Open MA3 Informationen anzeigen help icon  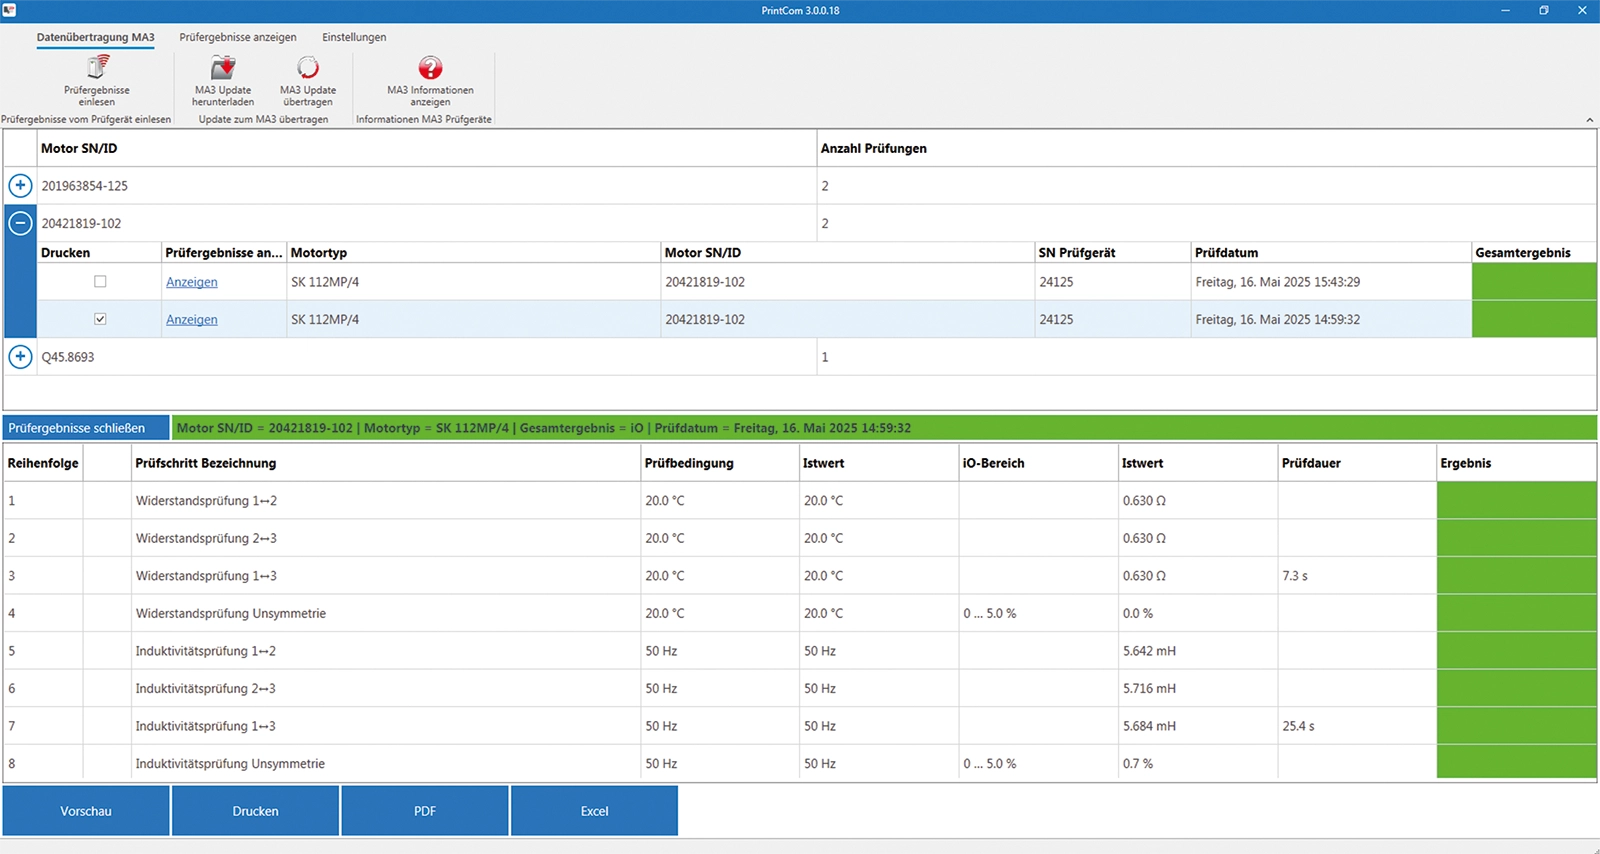coord(430,68)
